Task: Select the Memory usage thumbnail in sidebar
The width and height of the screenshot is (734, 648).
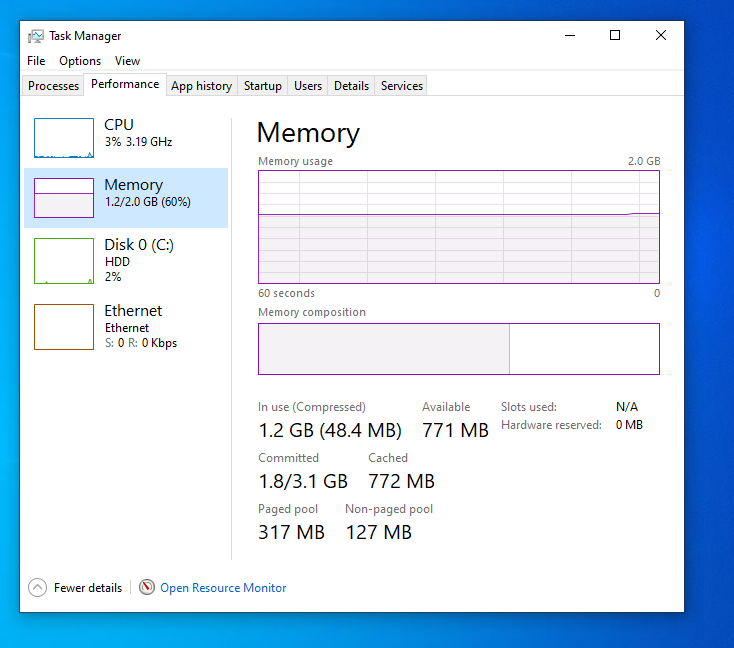Action: tap(64, 198)
